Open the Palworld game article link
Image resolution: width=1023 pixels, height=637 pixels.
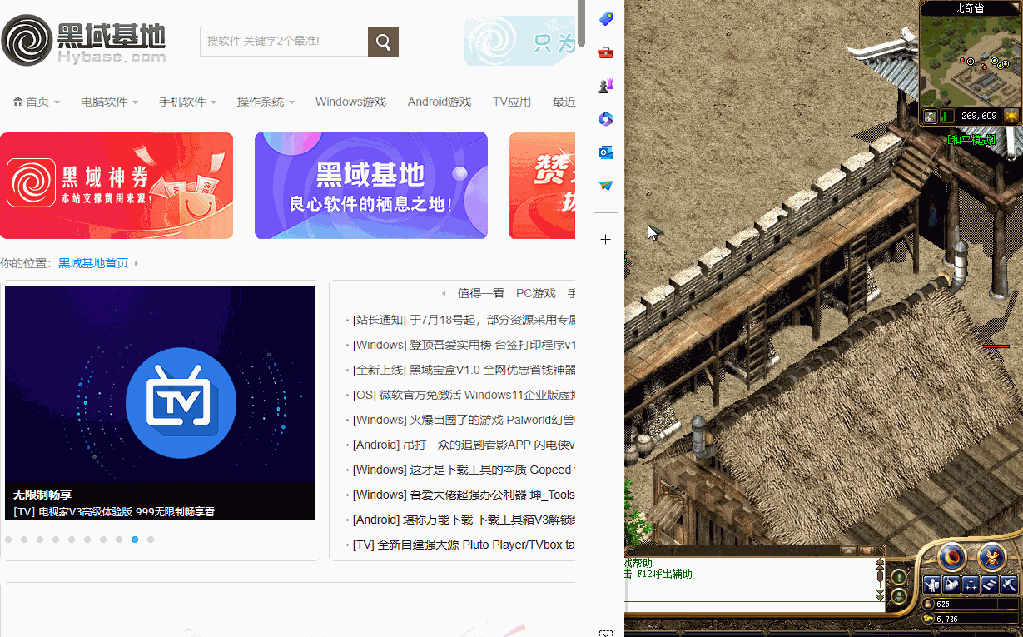(463, 420)
